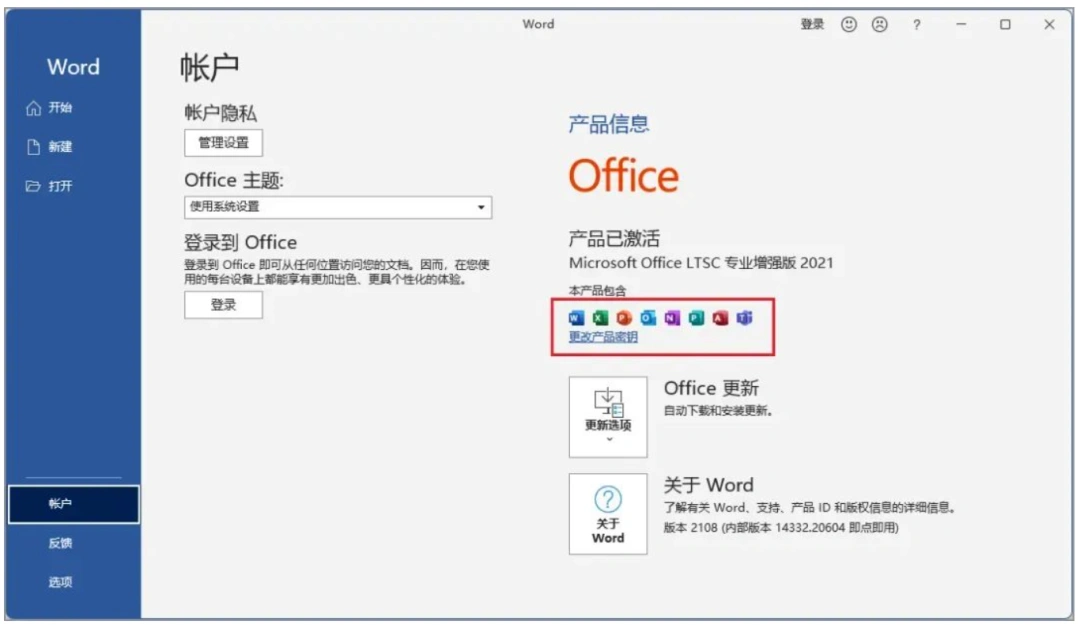
Task: Send a frown with the sad face icon
Action: click(x=880, y=25)
